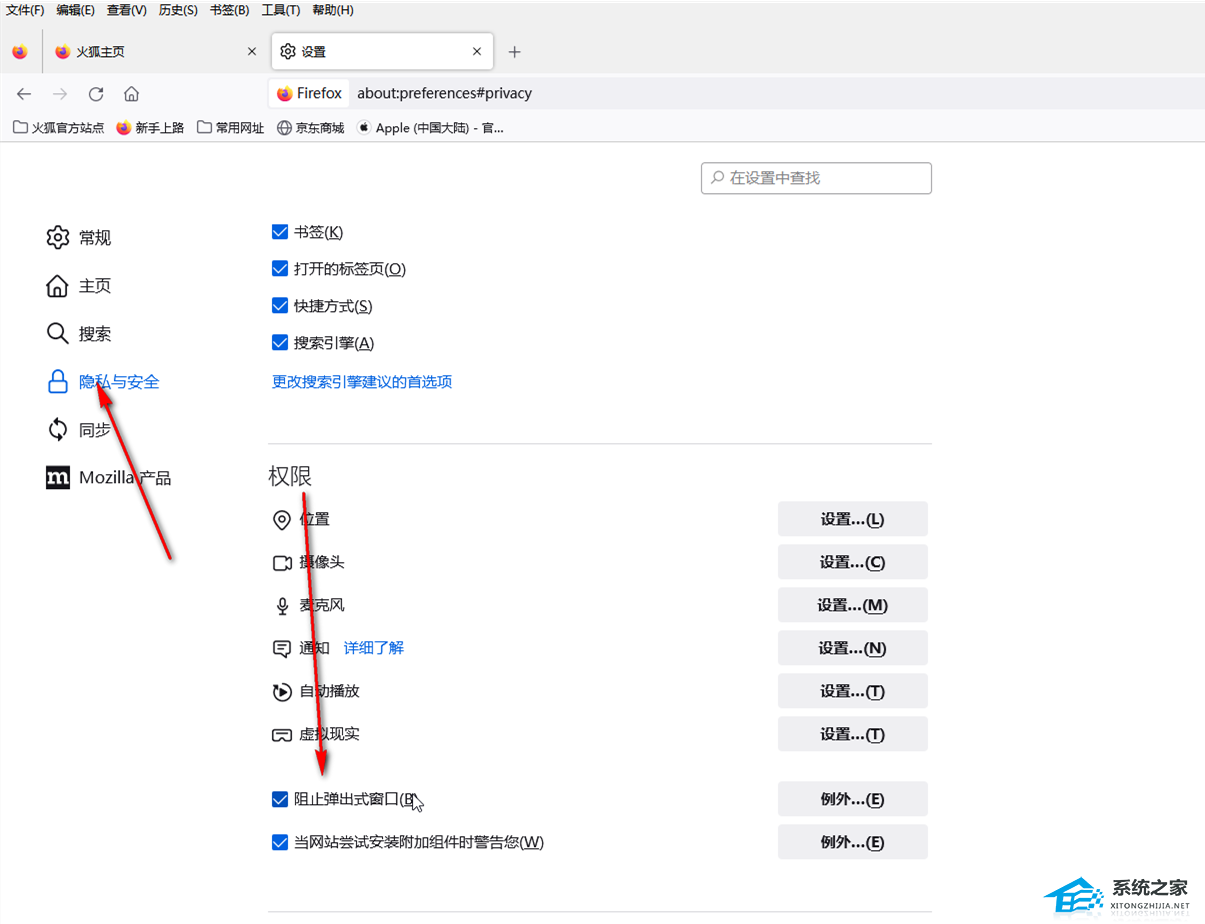Uncheck the 打开的标签页(O) checkbox
The image size is (1205, 924).
[x=280, y=269]
